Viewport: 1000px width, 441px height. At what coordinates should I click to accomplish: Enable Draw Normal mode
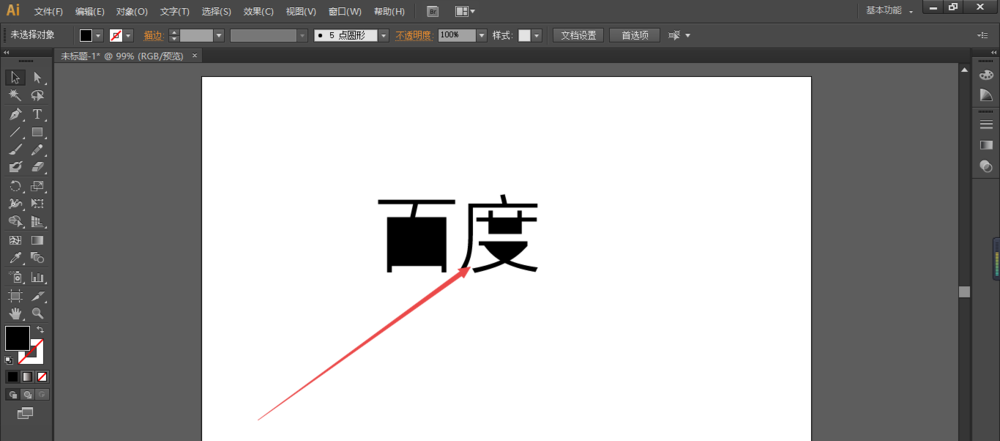tap(13, 395)
